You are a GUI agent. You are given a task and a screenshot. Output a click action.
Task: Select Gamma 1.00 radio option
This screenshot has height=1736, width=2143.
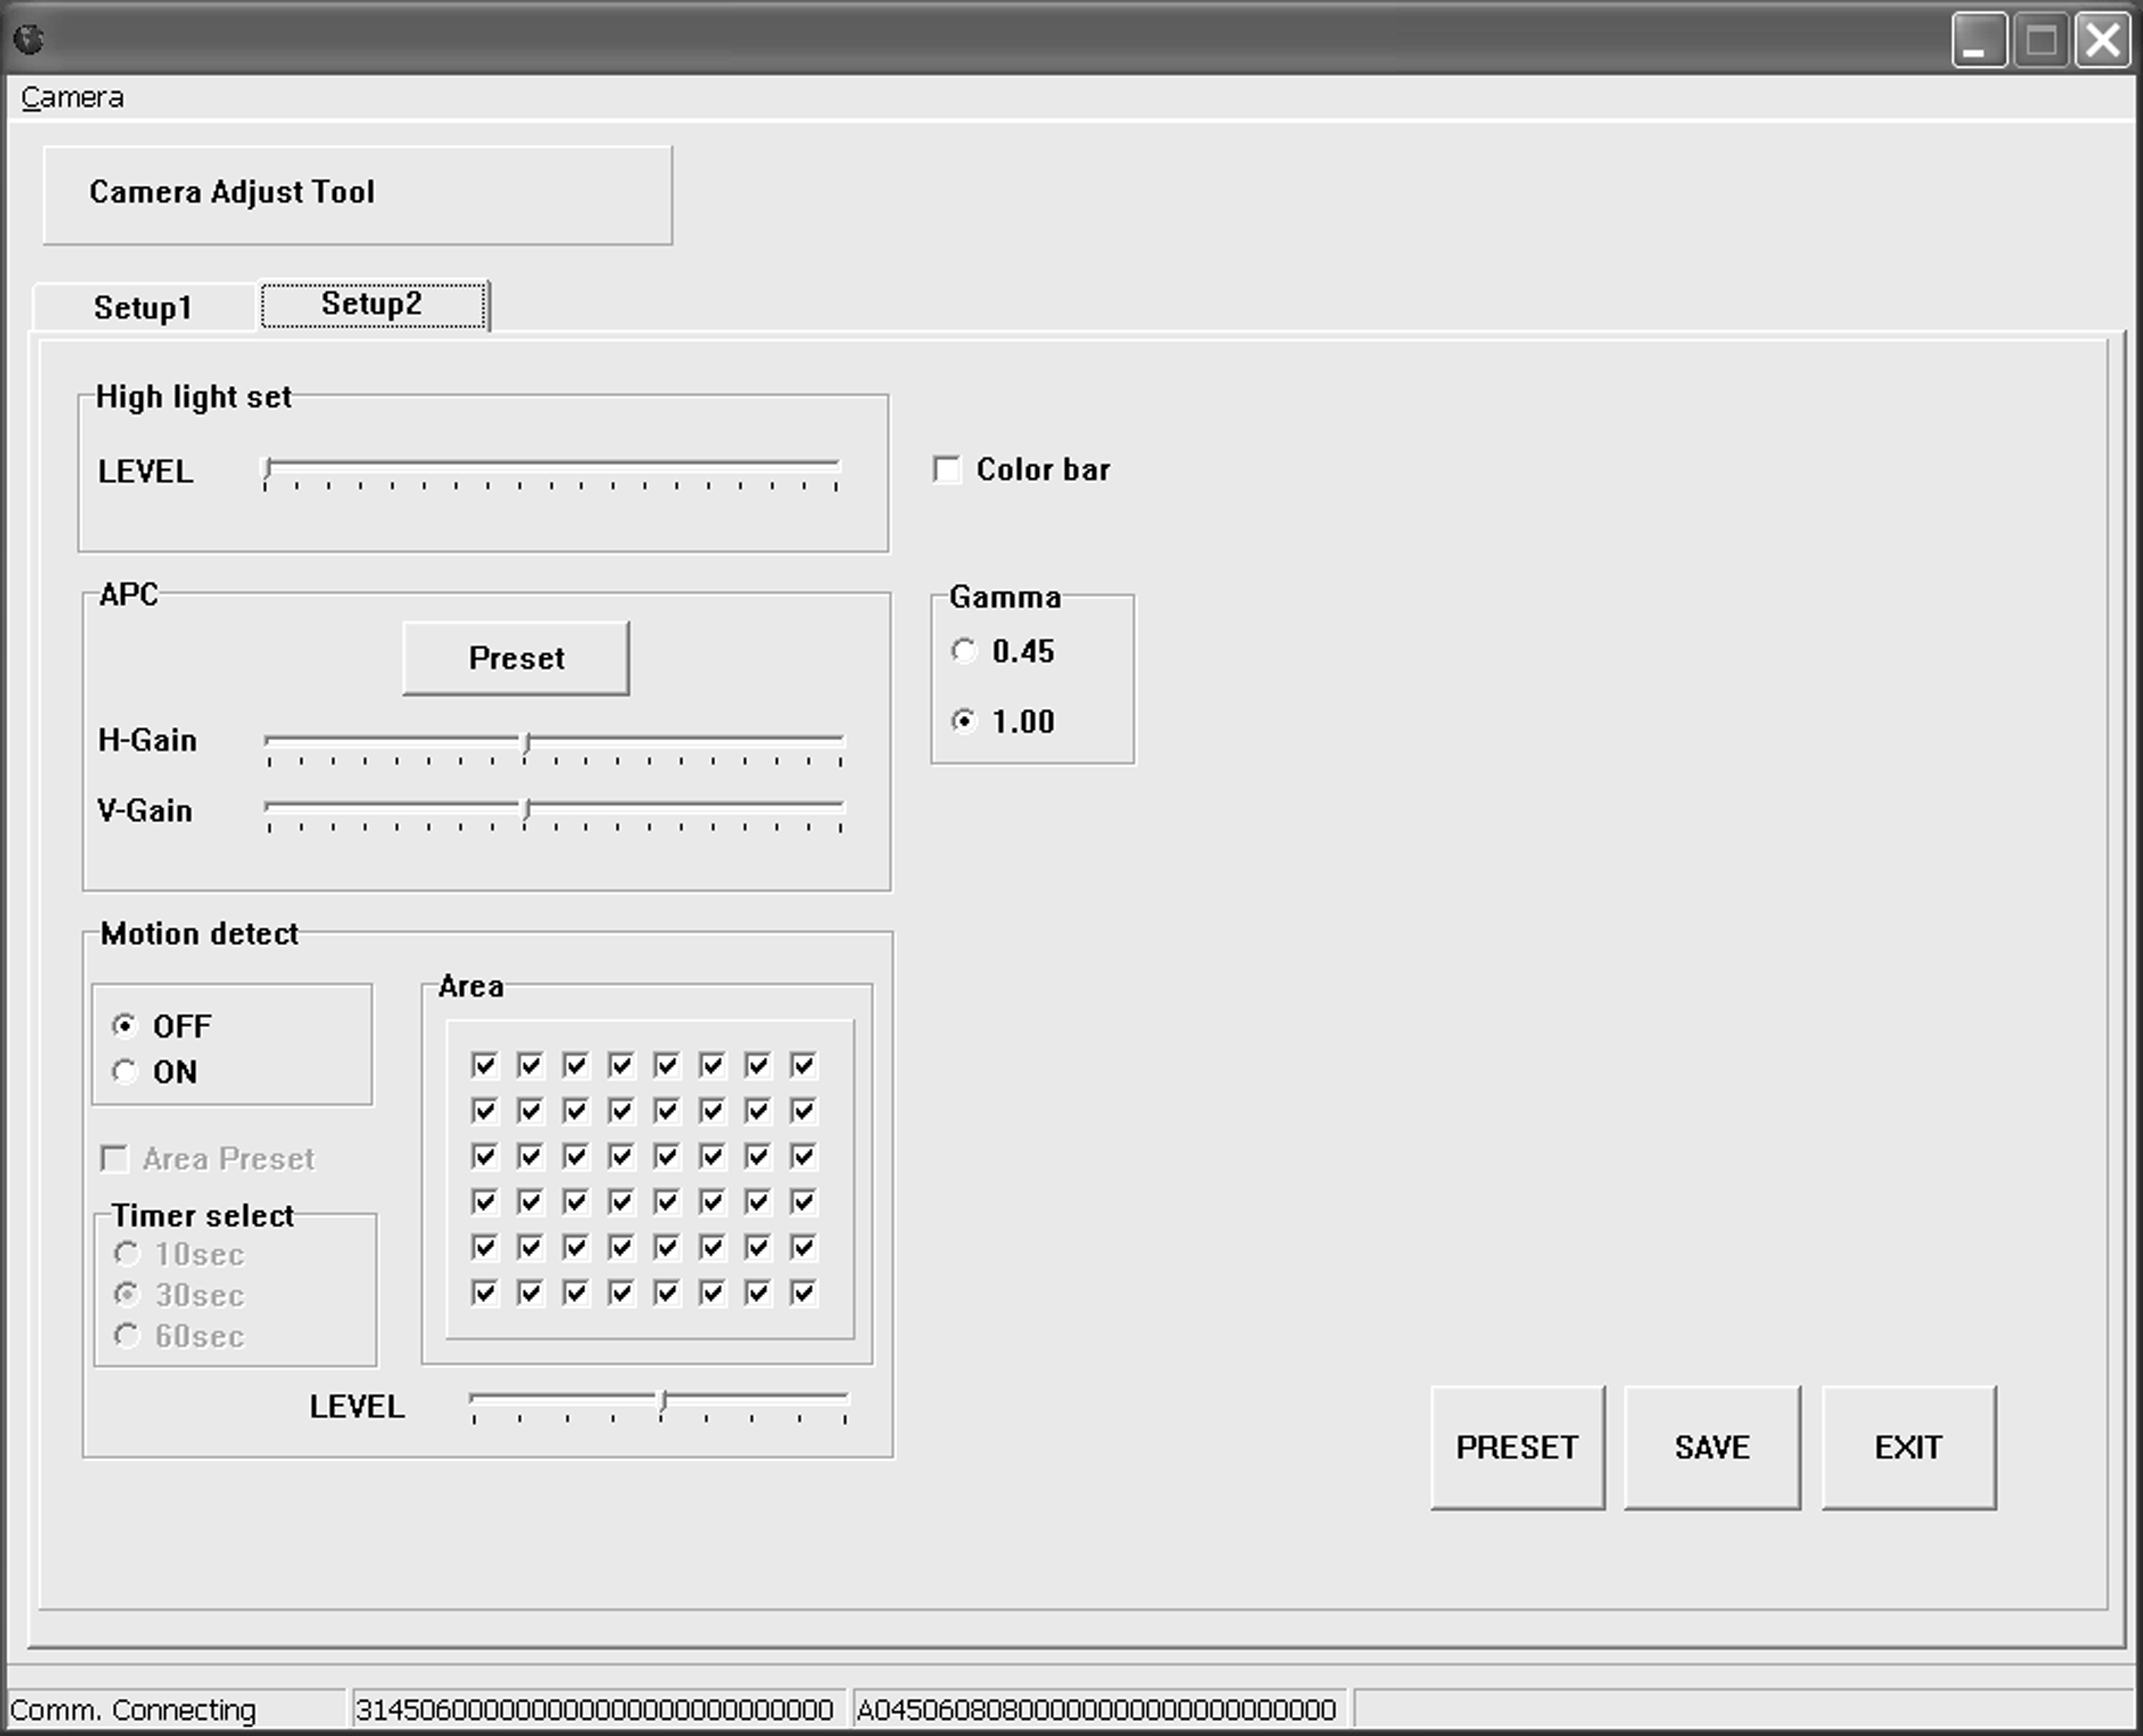(x=964, y=721)
